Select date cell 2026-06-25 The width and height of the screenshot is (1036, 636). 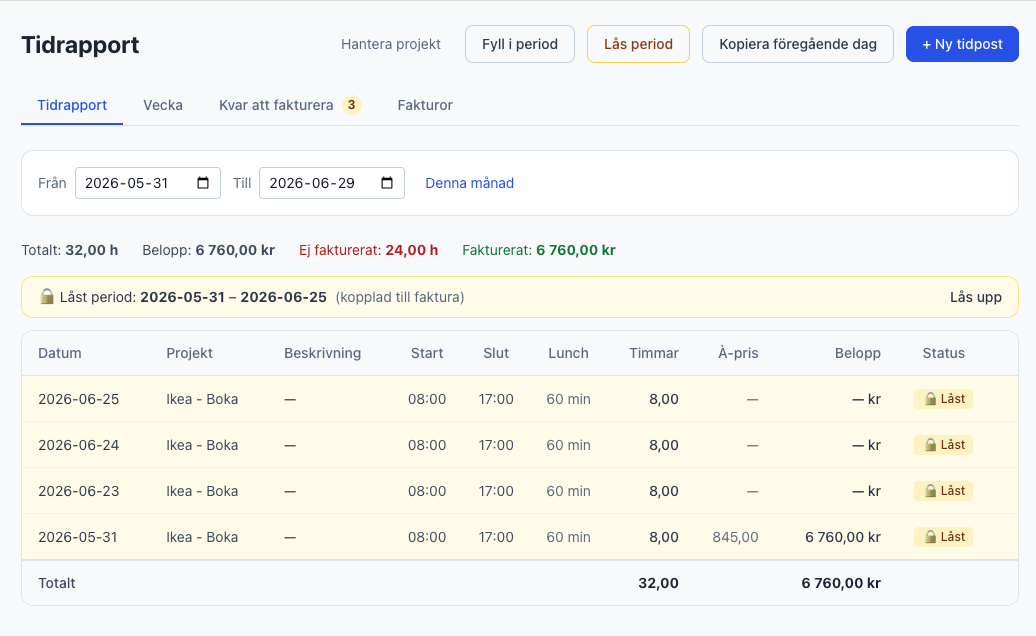click(x=79, y=399)
